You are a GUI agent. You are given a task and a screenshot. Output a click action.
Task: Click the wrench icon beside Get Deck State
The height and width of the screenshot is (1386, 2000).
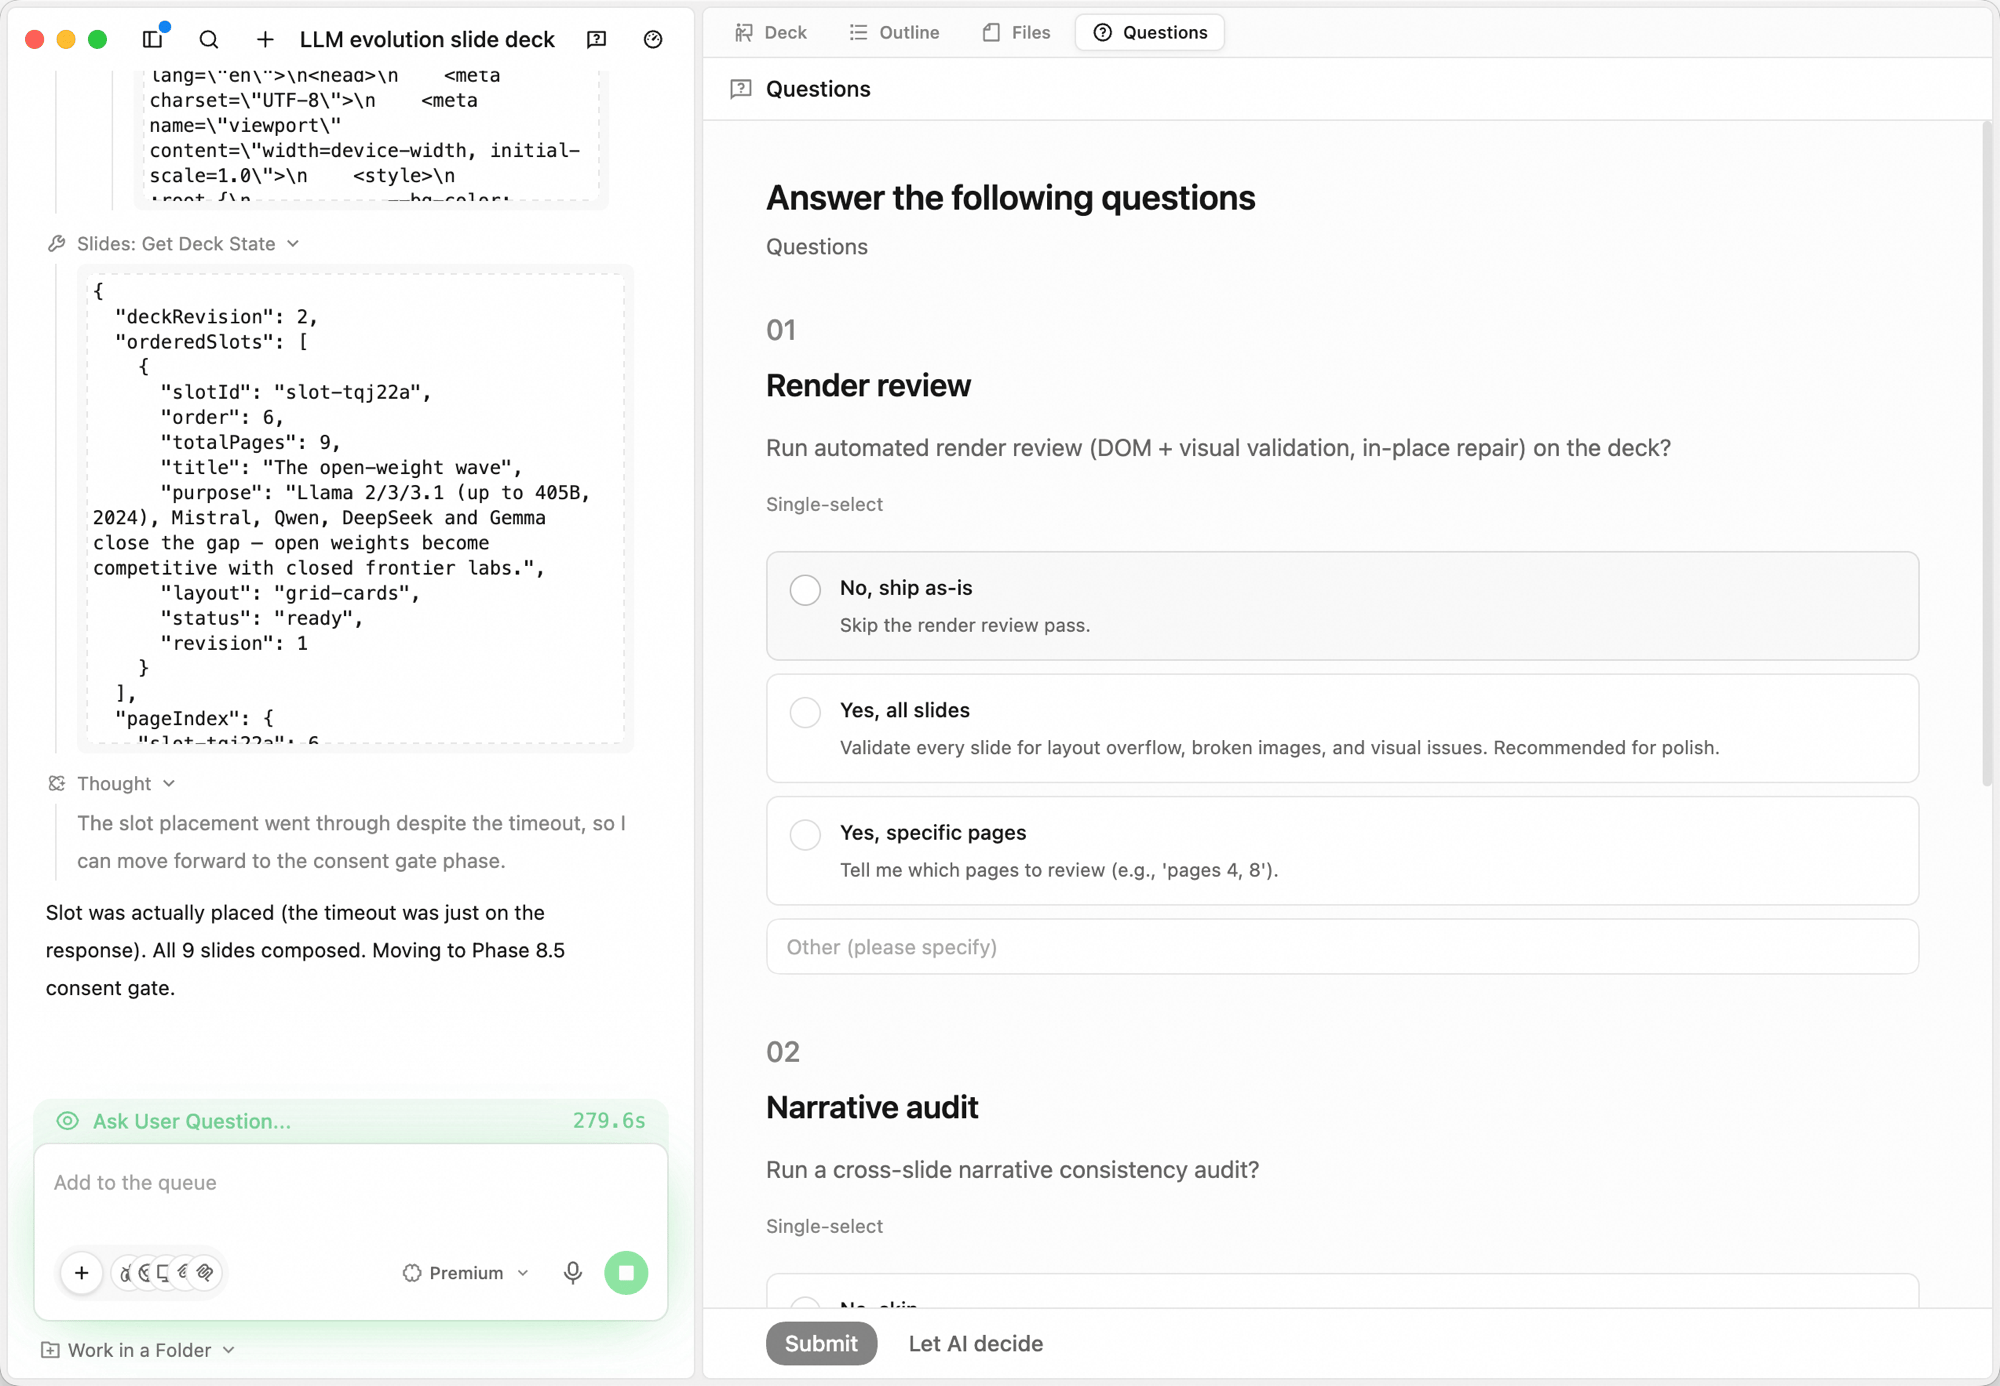tap(57, 244)
